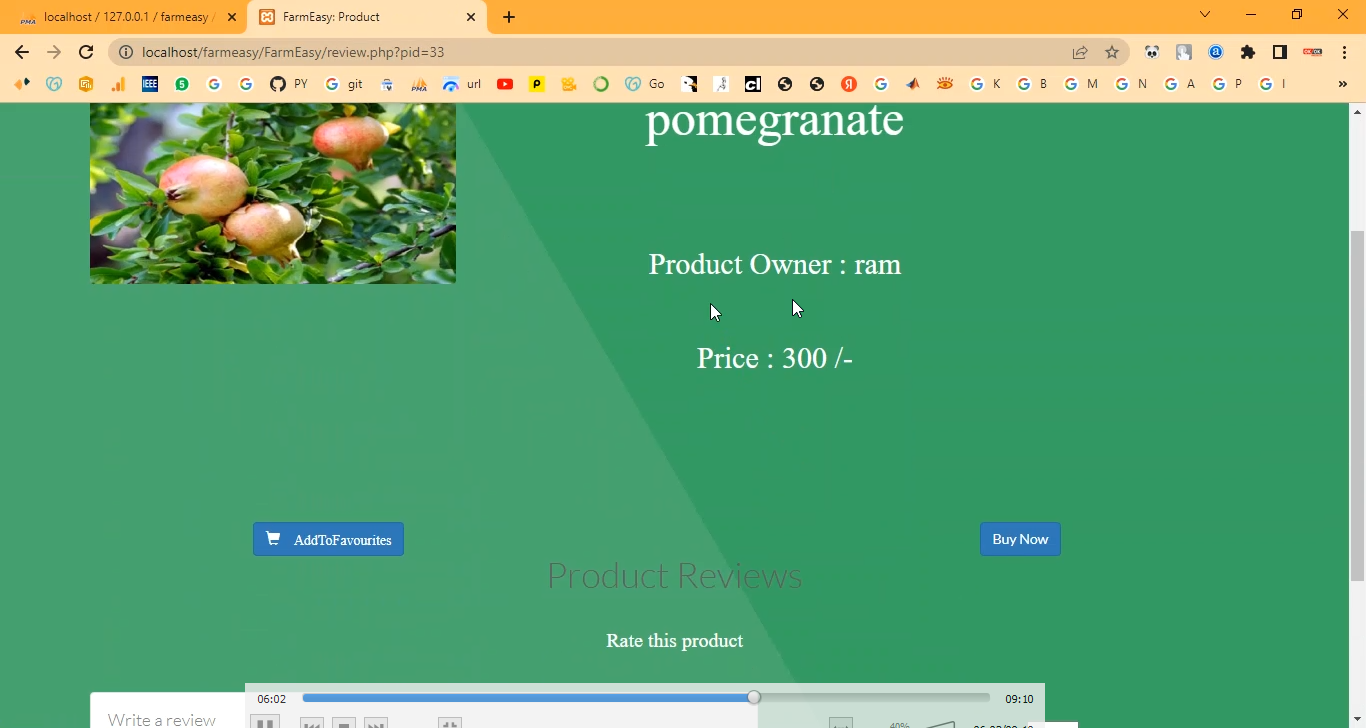Click the panda extension icon

pos(1152,52)
